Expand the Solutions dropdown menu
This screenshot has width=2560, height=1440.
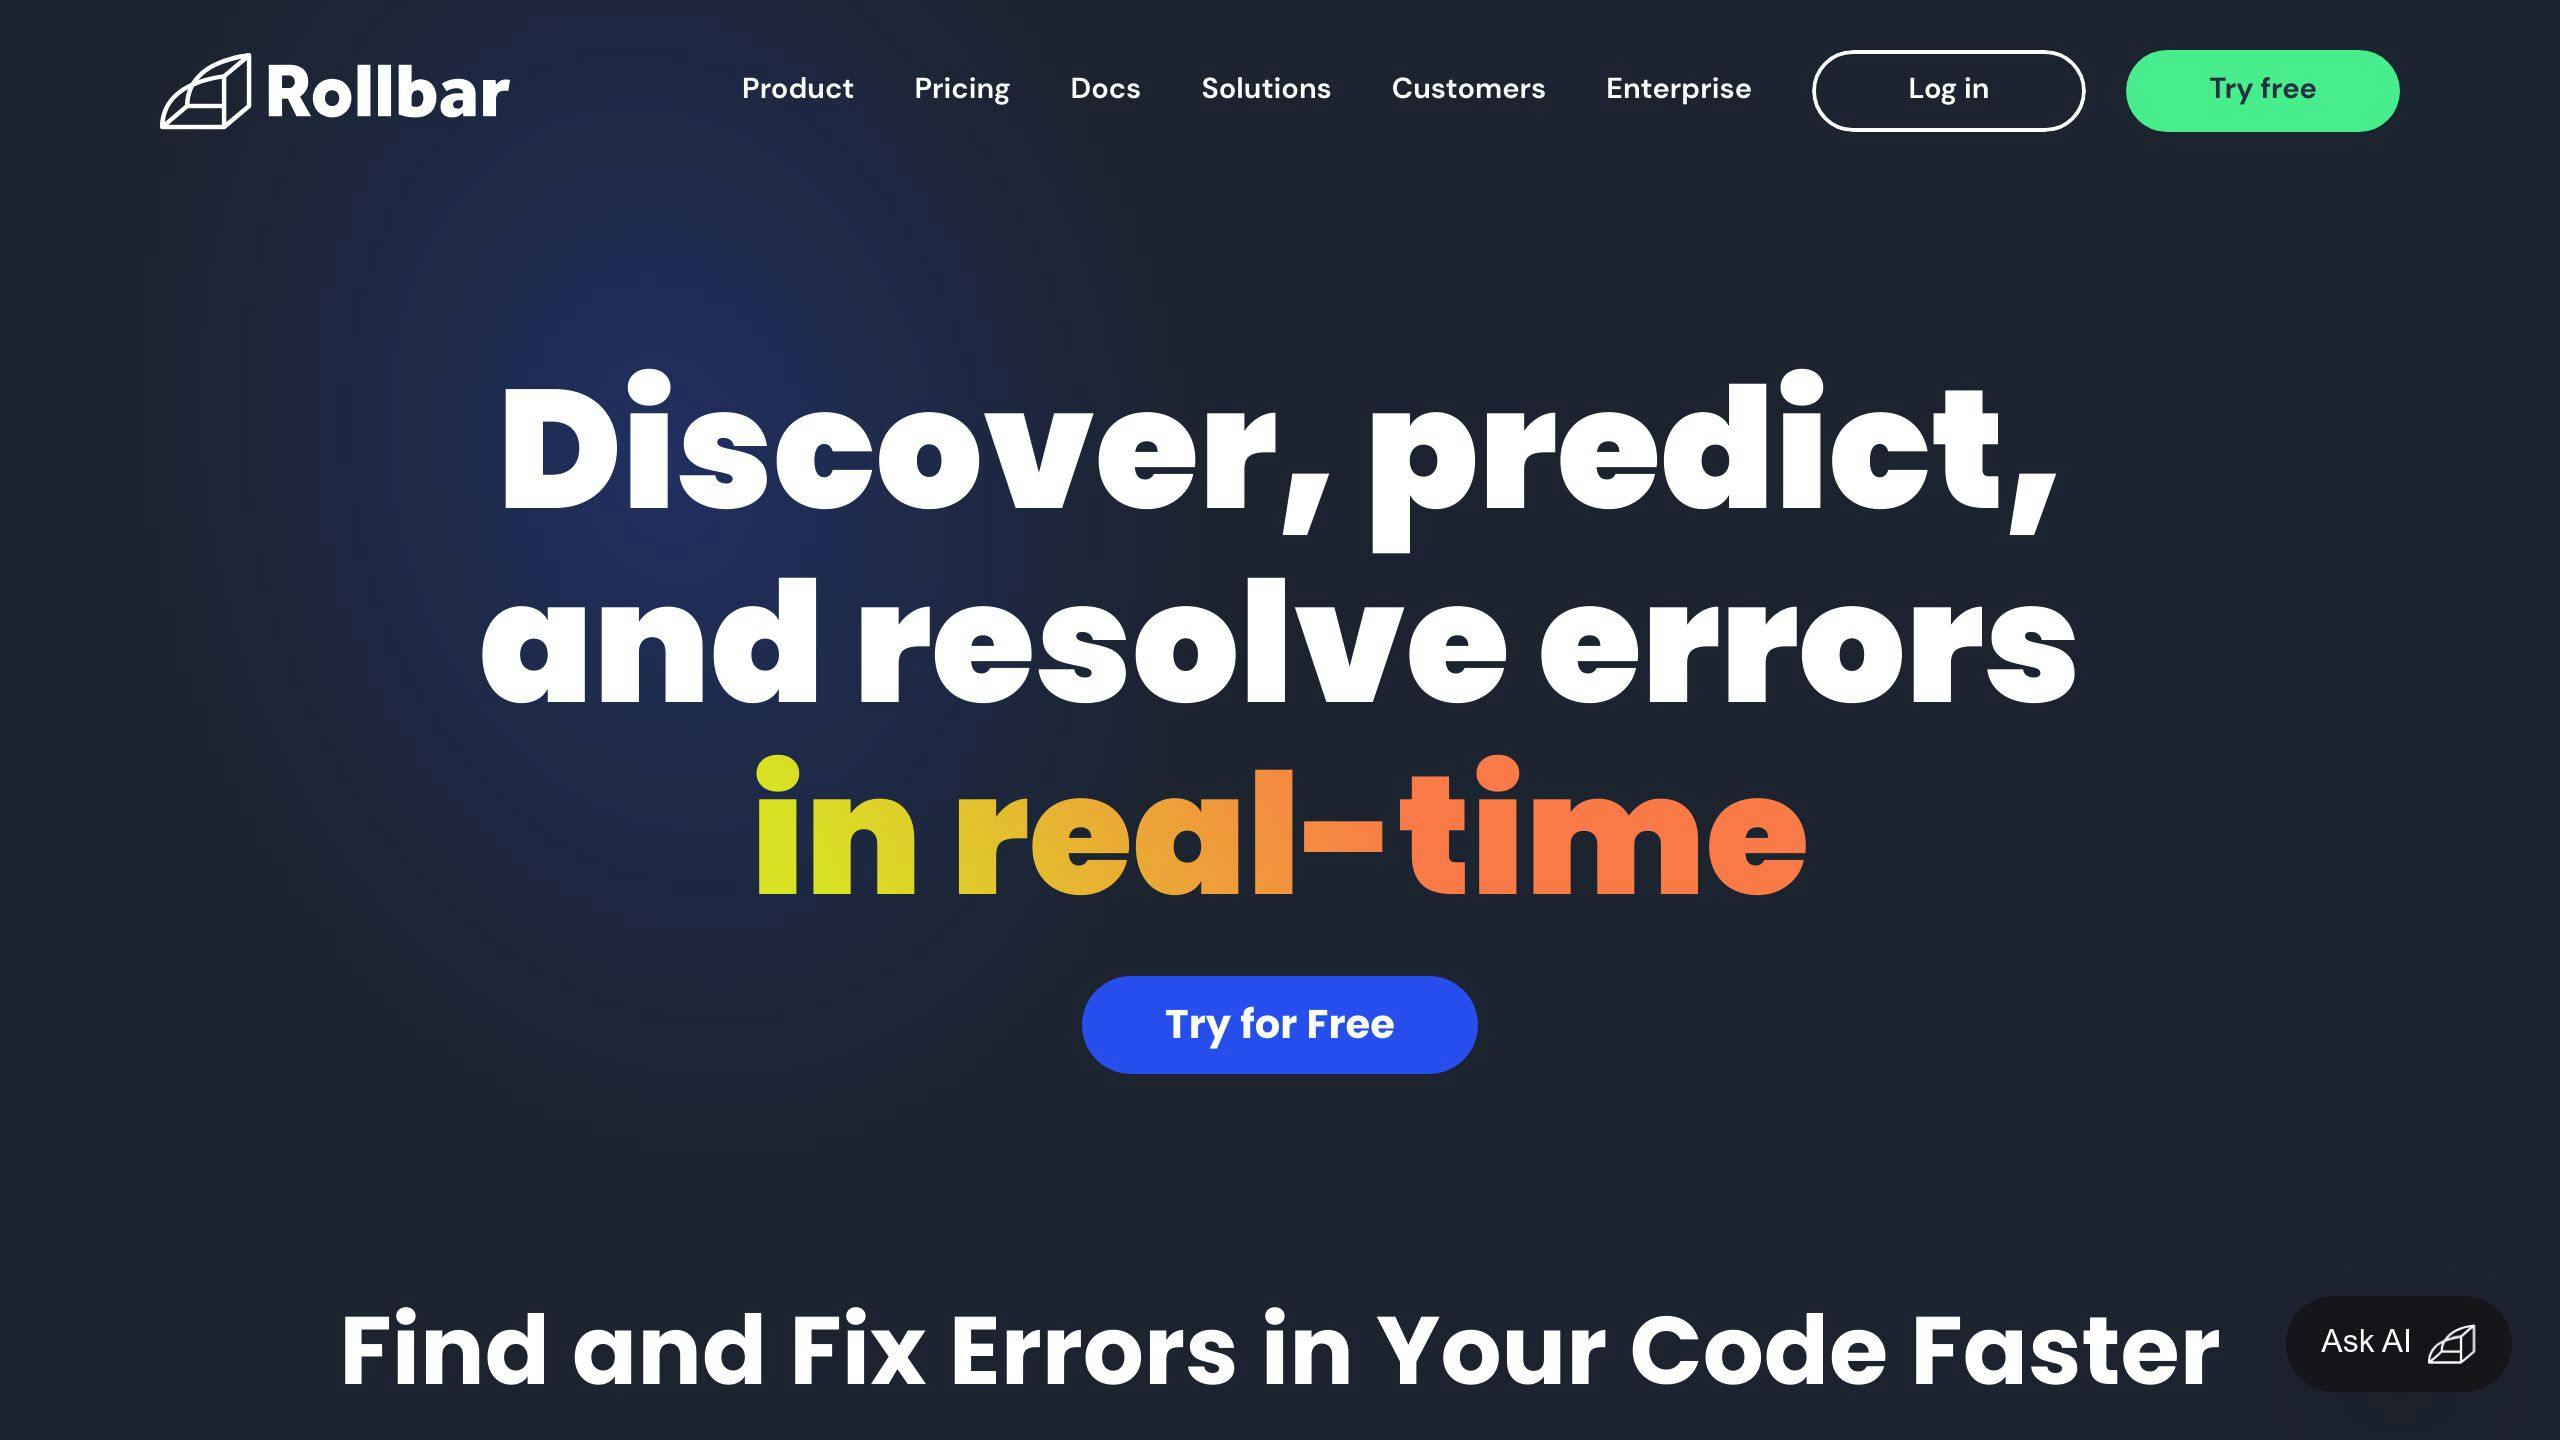(x=1266, y=90)
